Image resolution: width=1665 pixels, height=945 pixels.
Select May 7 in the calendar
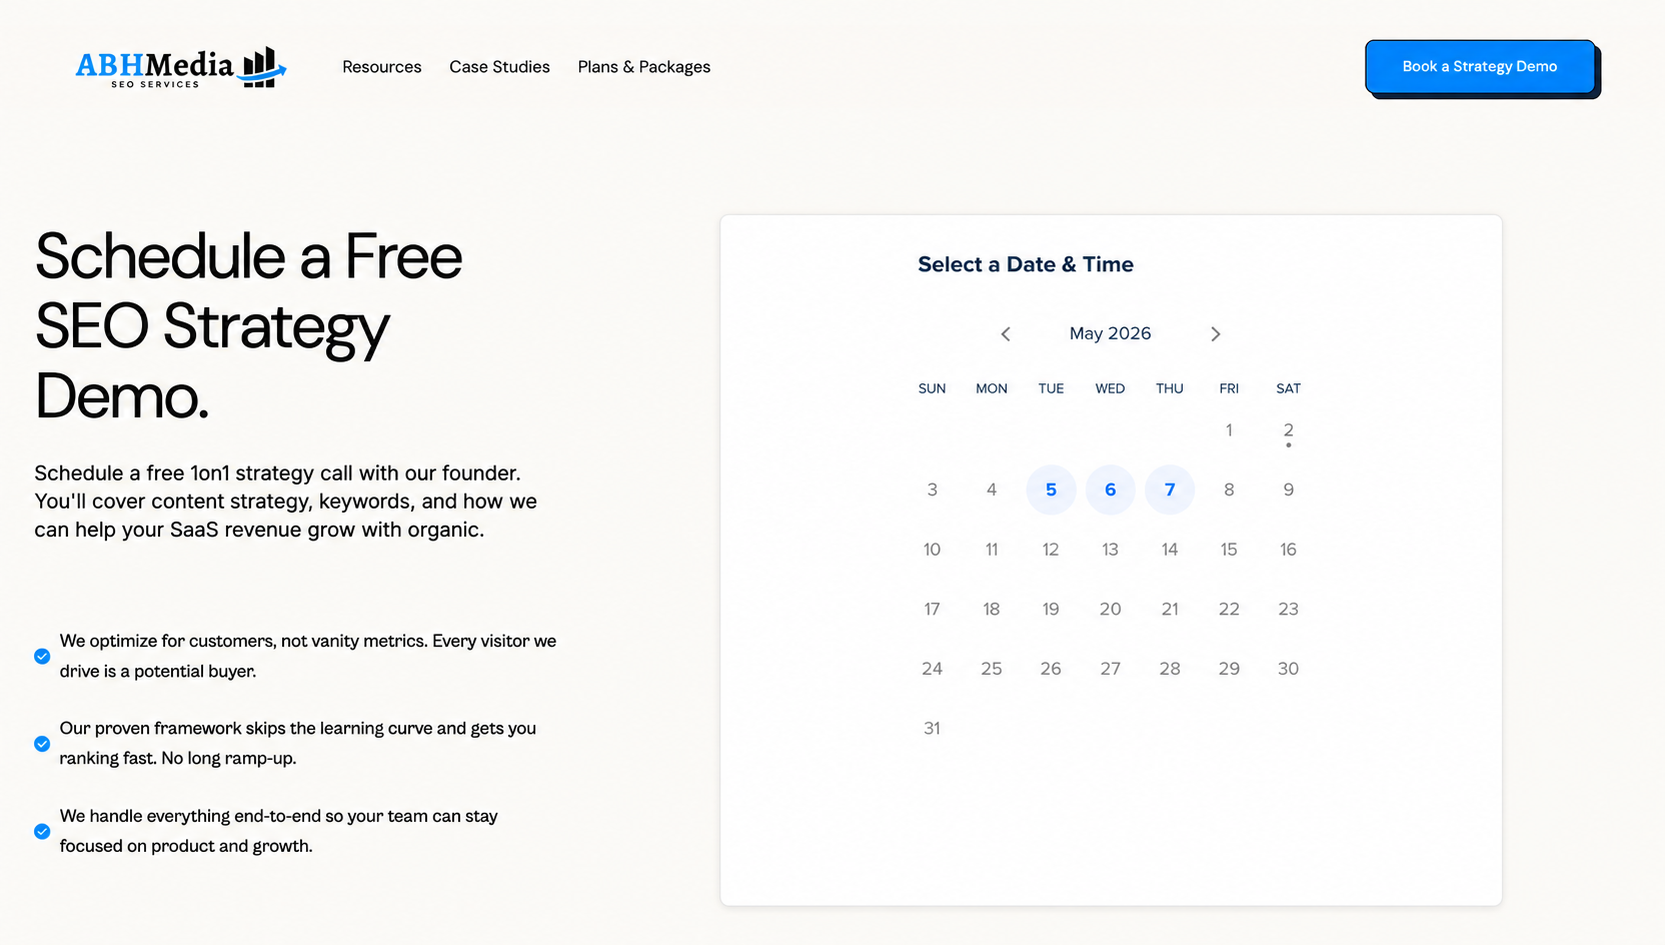pos(1170,490)
